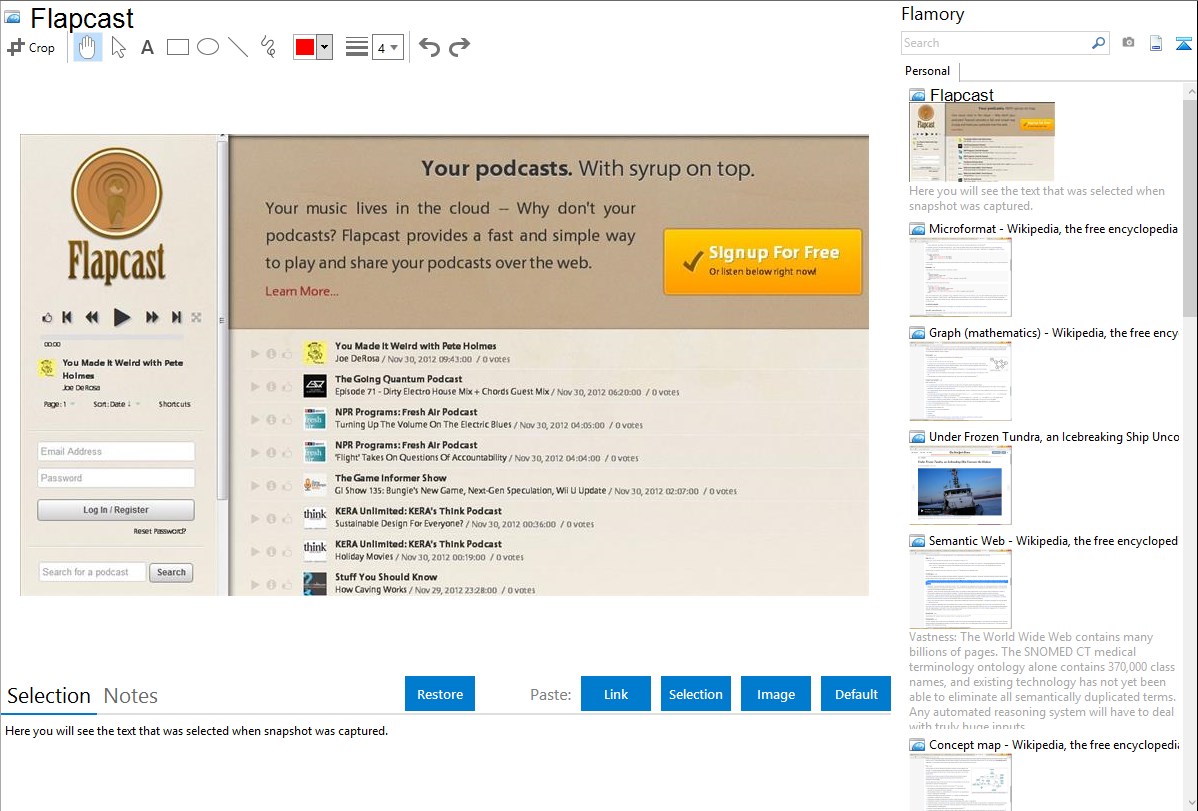Click the player rewind button
The height and width of the screenshot is (811, 1198).
[92, 317]
